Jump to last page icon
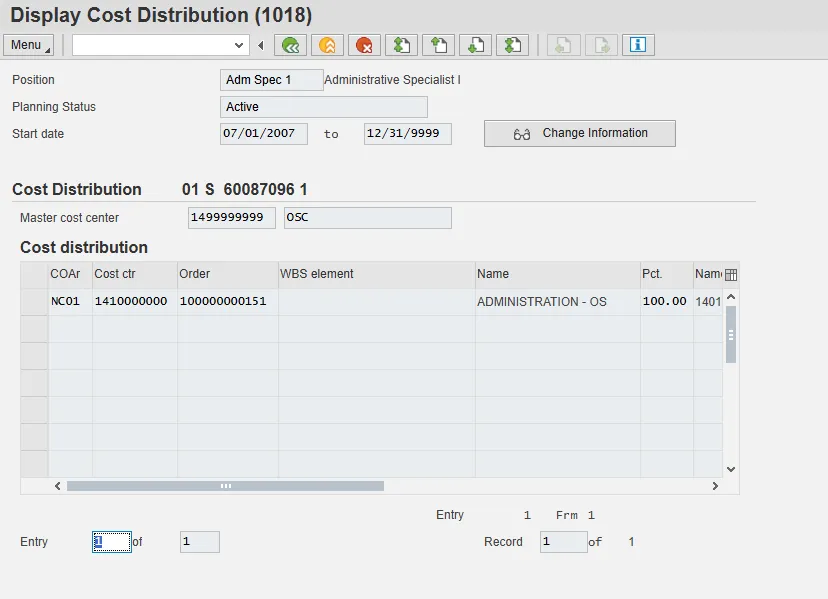Viewport: 828px width, 599px height. (x=513, y=45)
